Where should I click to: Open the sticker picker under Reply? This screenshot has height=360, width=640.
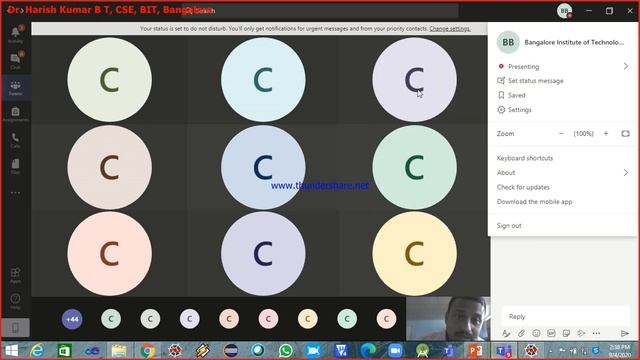[x=566, y=333]
